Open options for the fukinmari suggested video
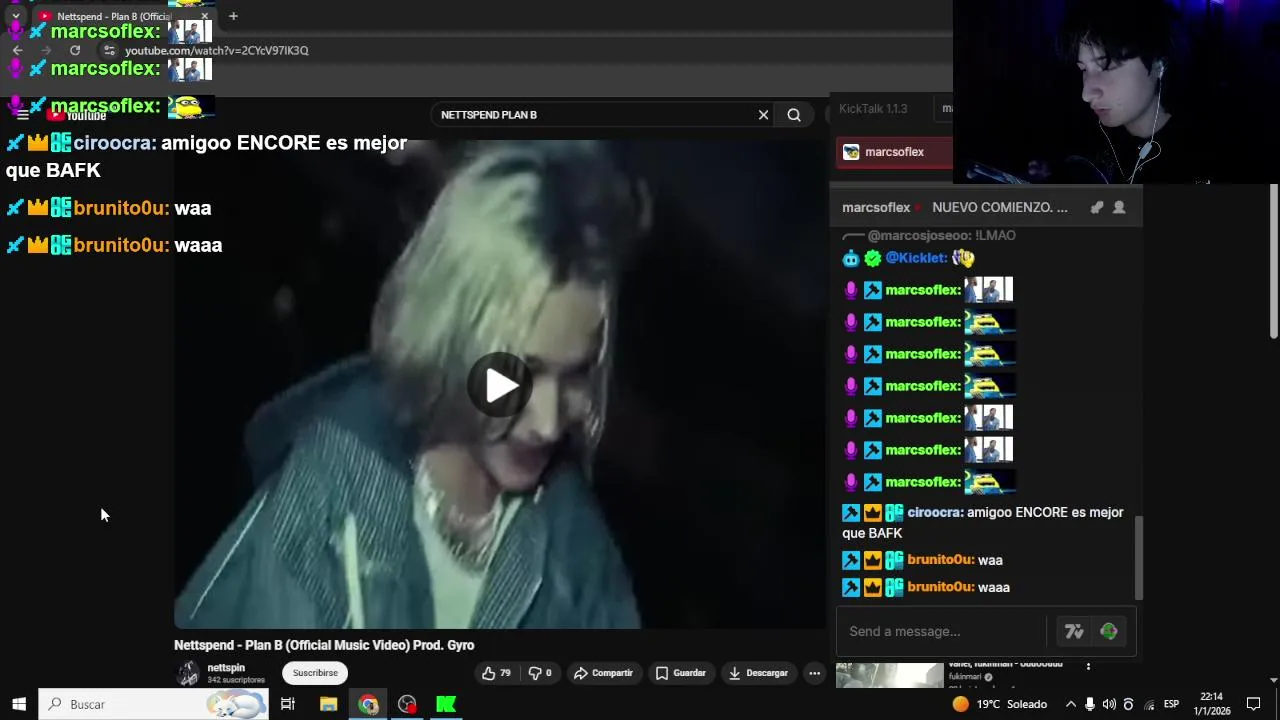This screenshot has height=720, width=1280. [x=1088, y=666]
